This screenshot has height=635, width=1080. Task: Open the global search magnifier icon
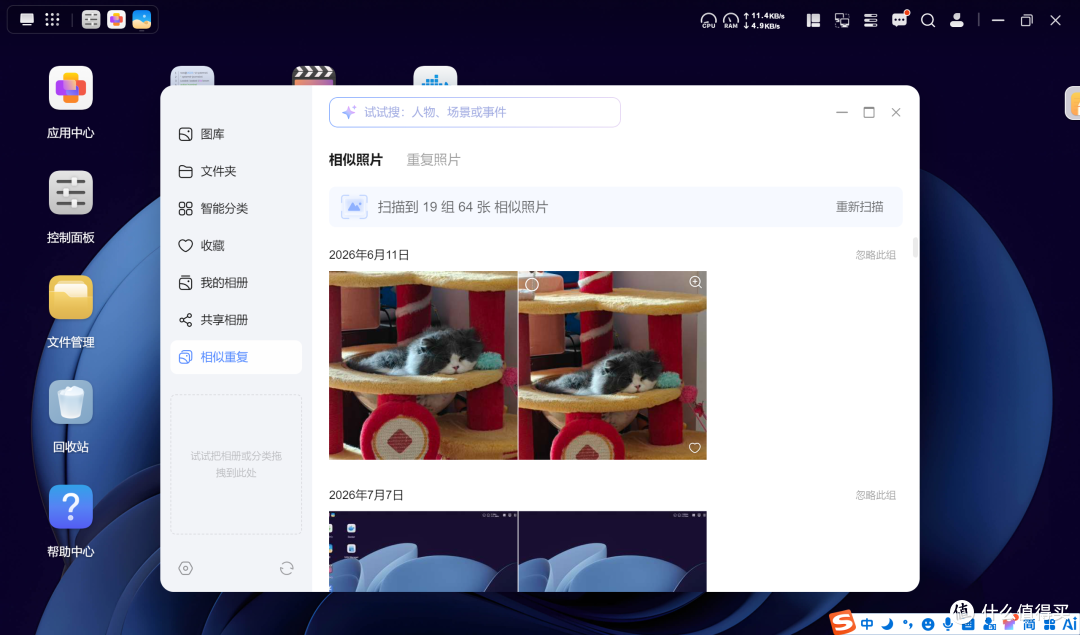click(x=928, y=21)
